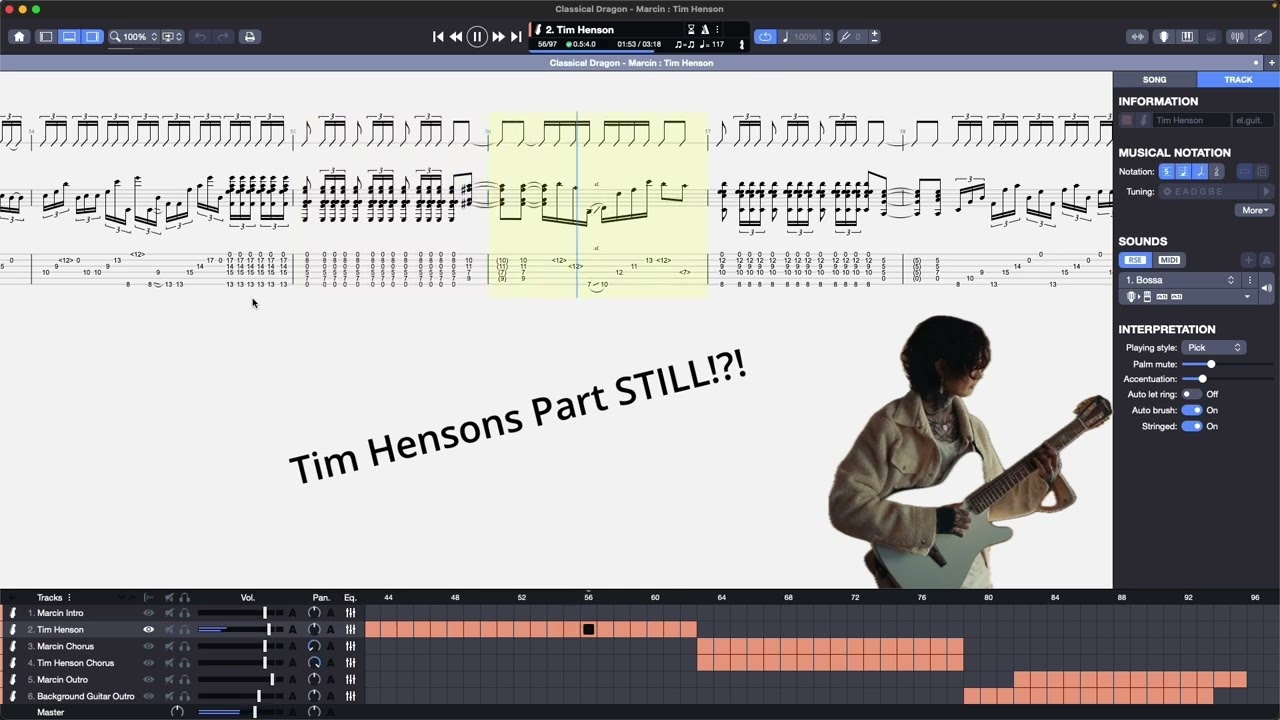Pause playback
1280x720 pixels.
pyautogui.click(x=477, y=37)
